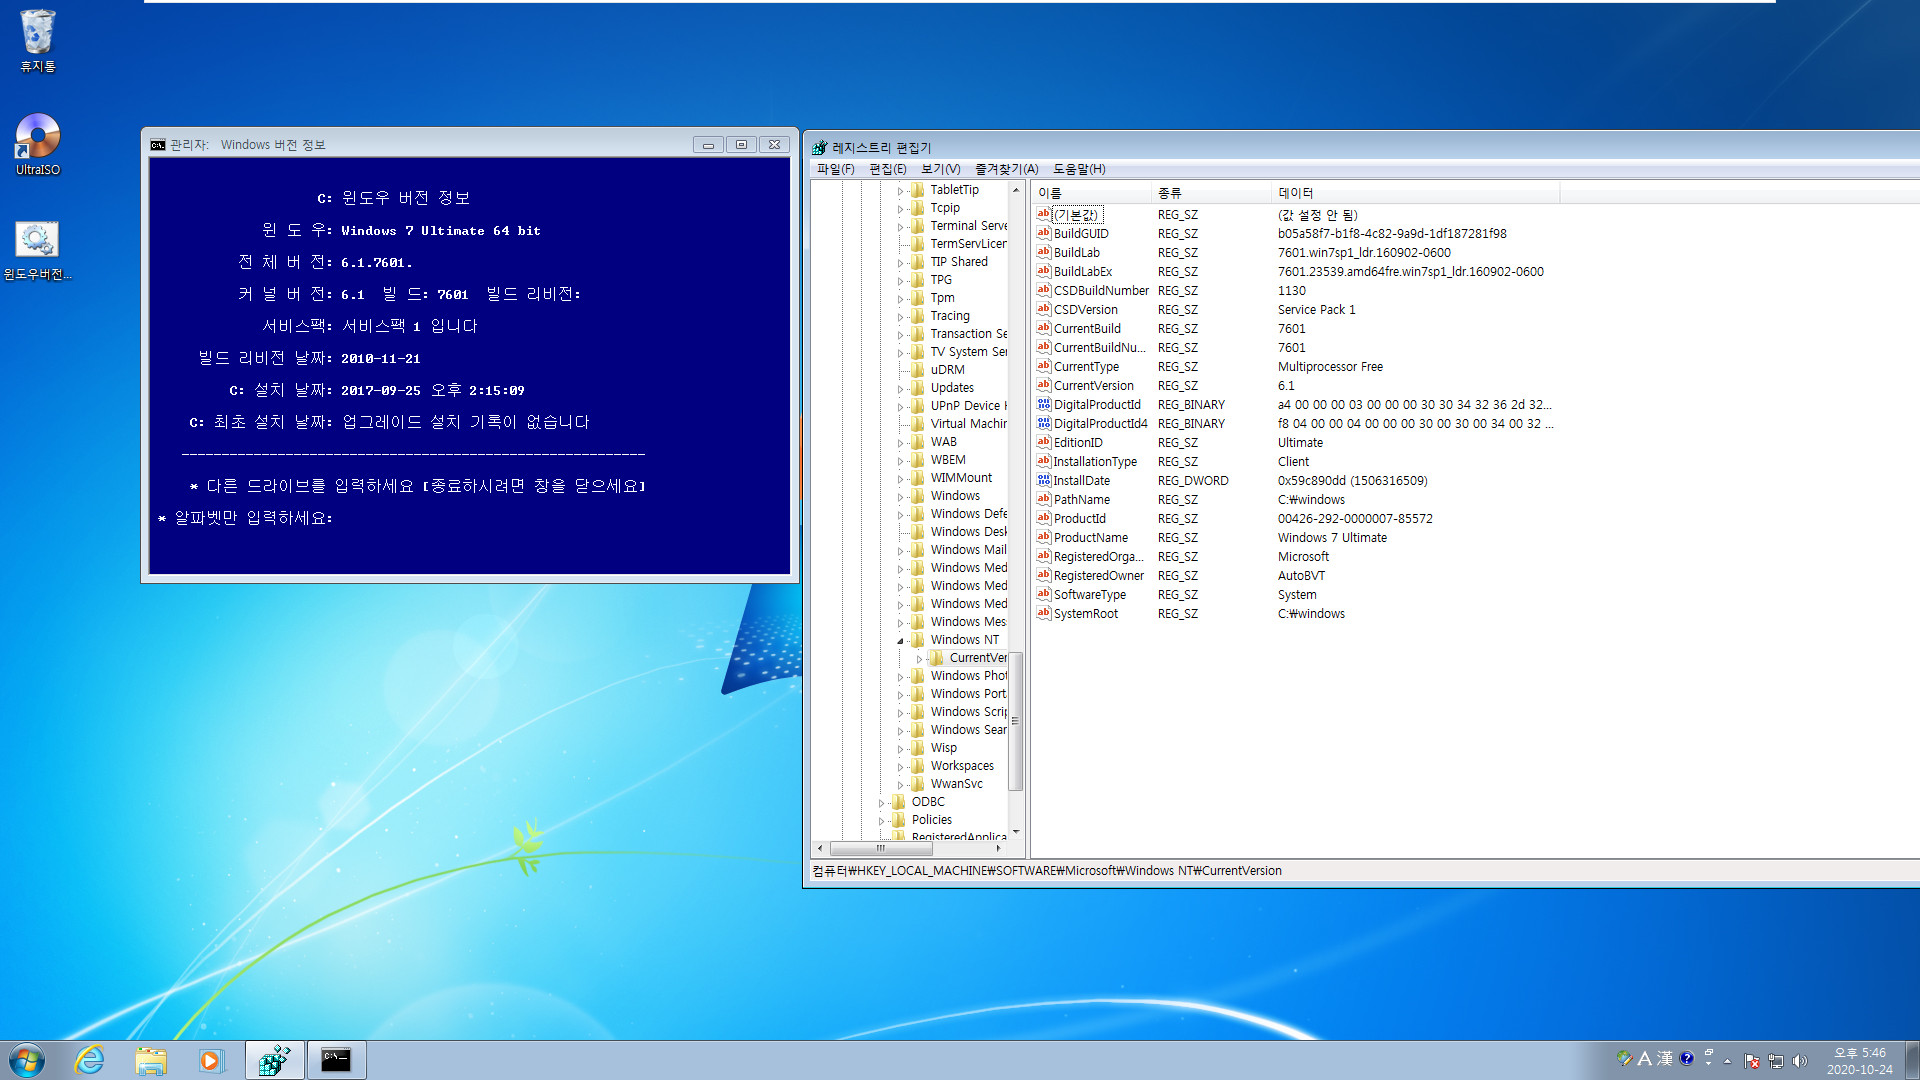Expand the Tcpip tree node
The image size is (1920, 1080).
click(900, 208)
